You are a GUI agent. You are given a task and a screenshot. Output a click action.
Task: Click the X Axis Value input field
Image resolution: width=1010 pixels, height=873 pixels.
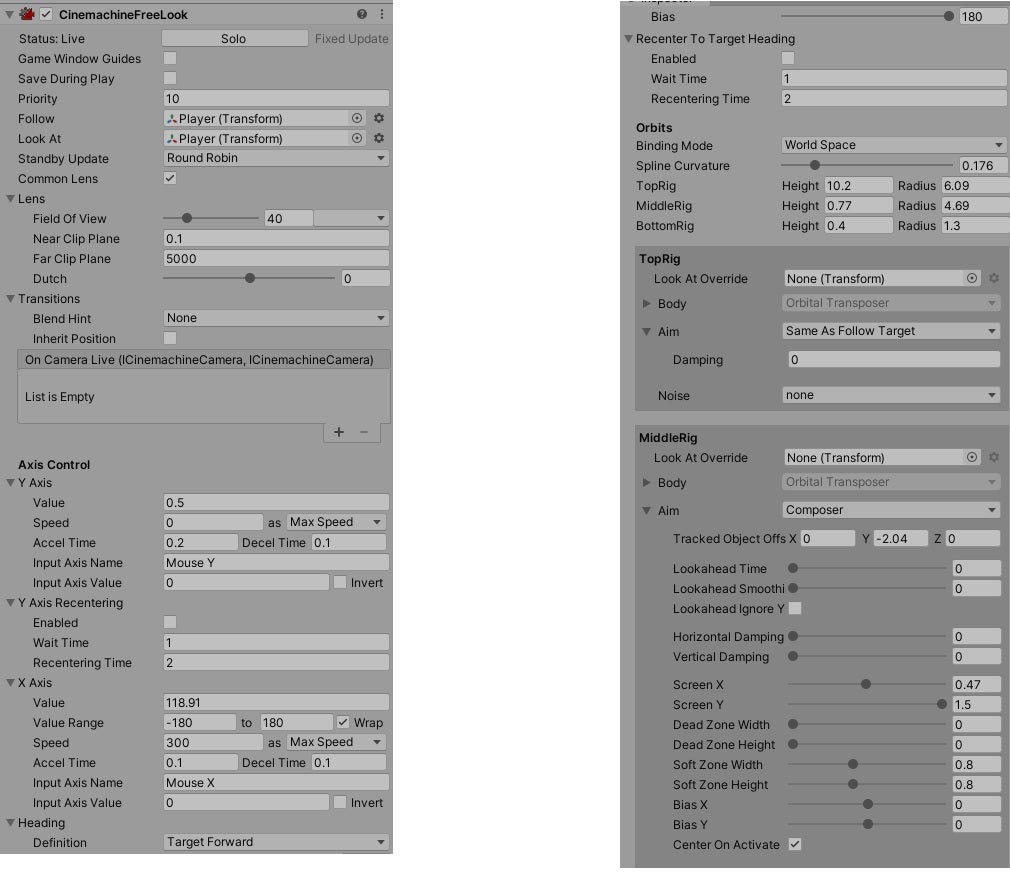pos(275,702)
